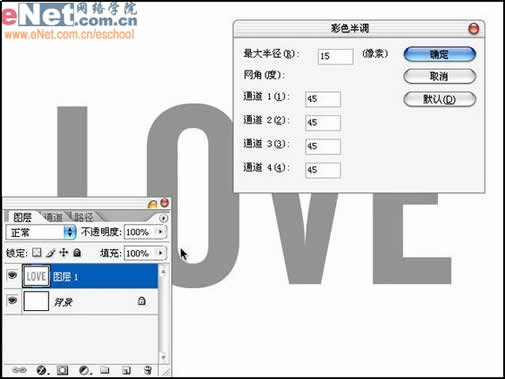Click the 通道 1 angle input field
The width and height of the screenshot is (505, 379).
point(323,99)
